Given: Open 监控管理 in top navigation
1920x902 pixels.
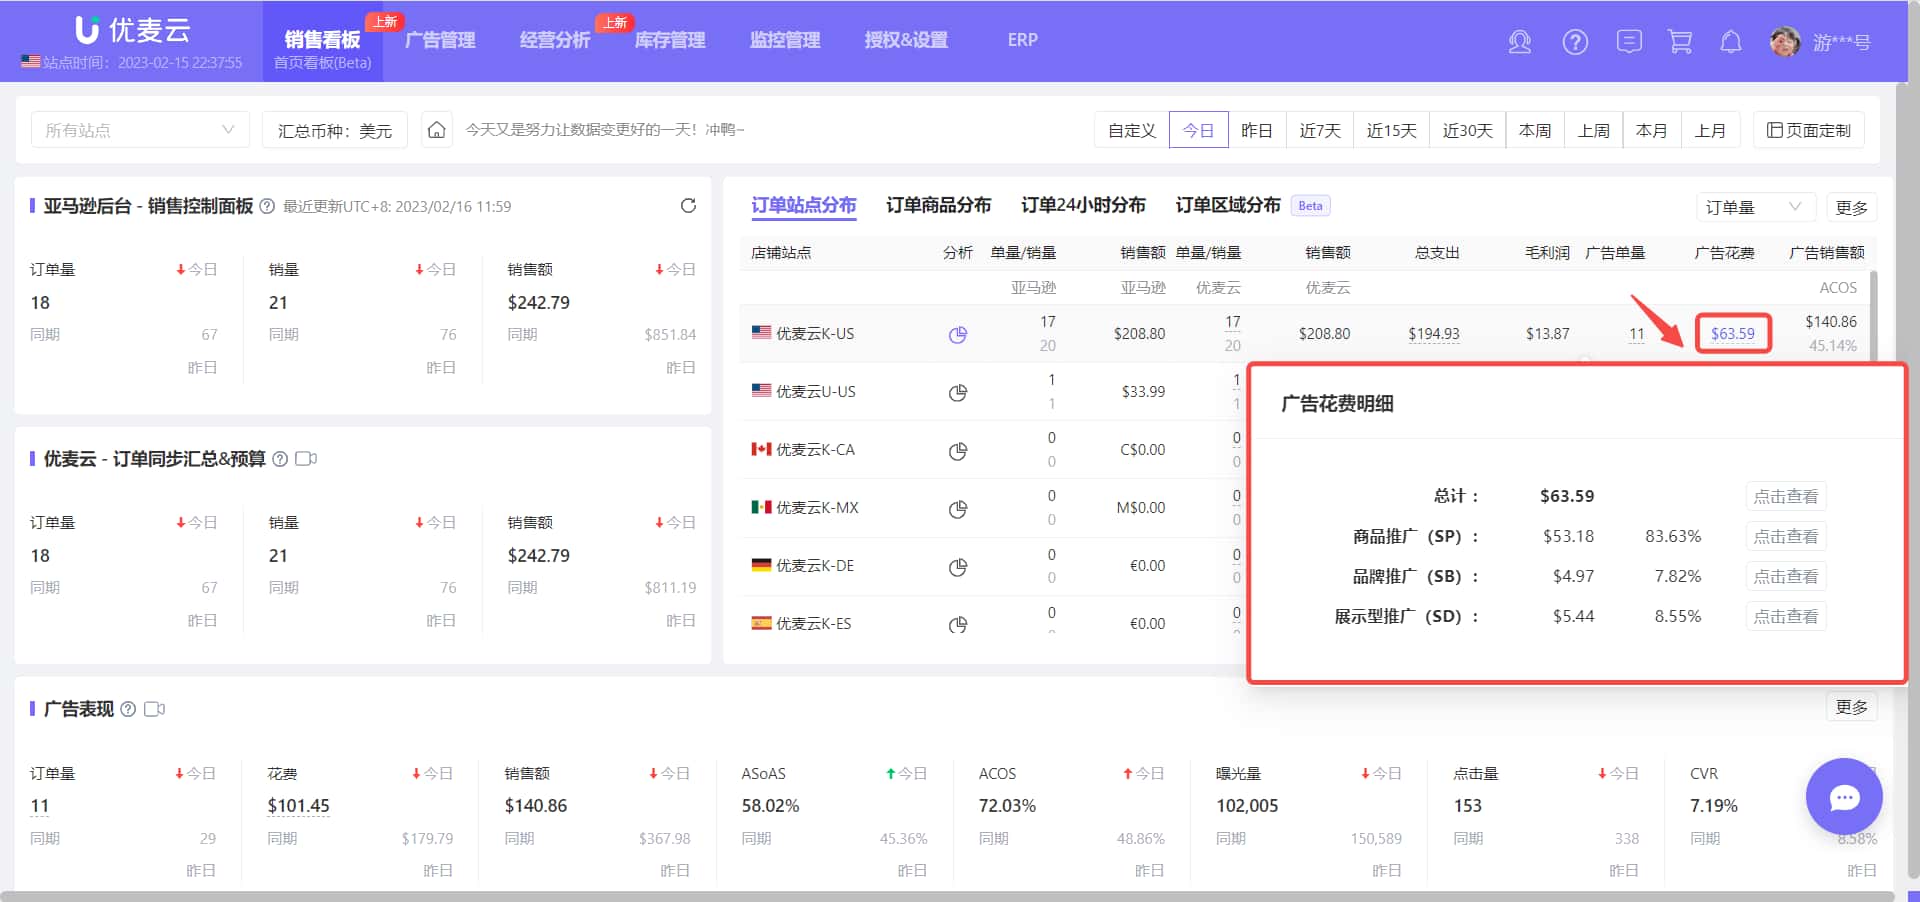Looking at the screenshot, I should coord(785,40).
